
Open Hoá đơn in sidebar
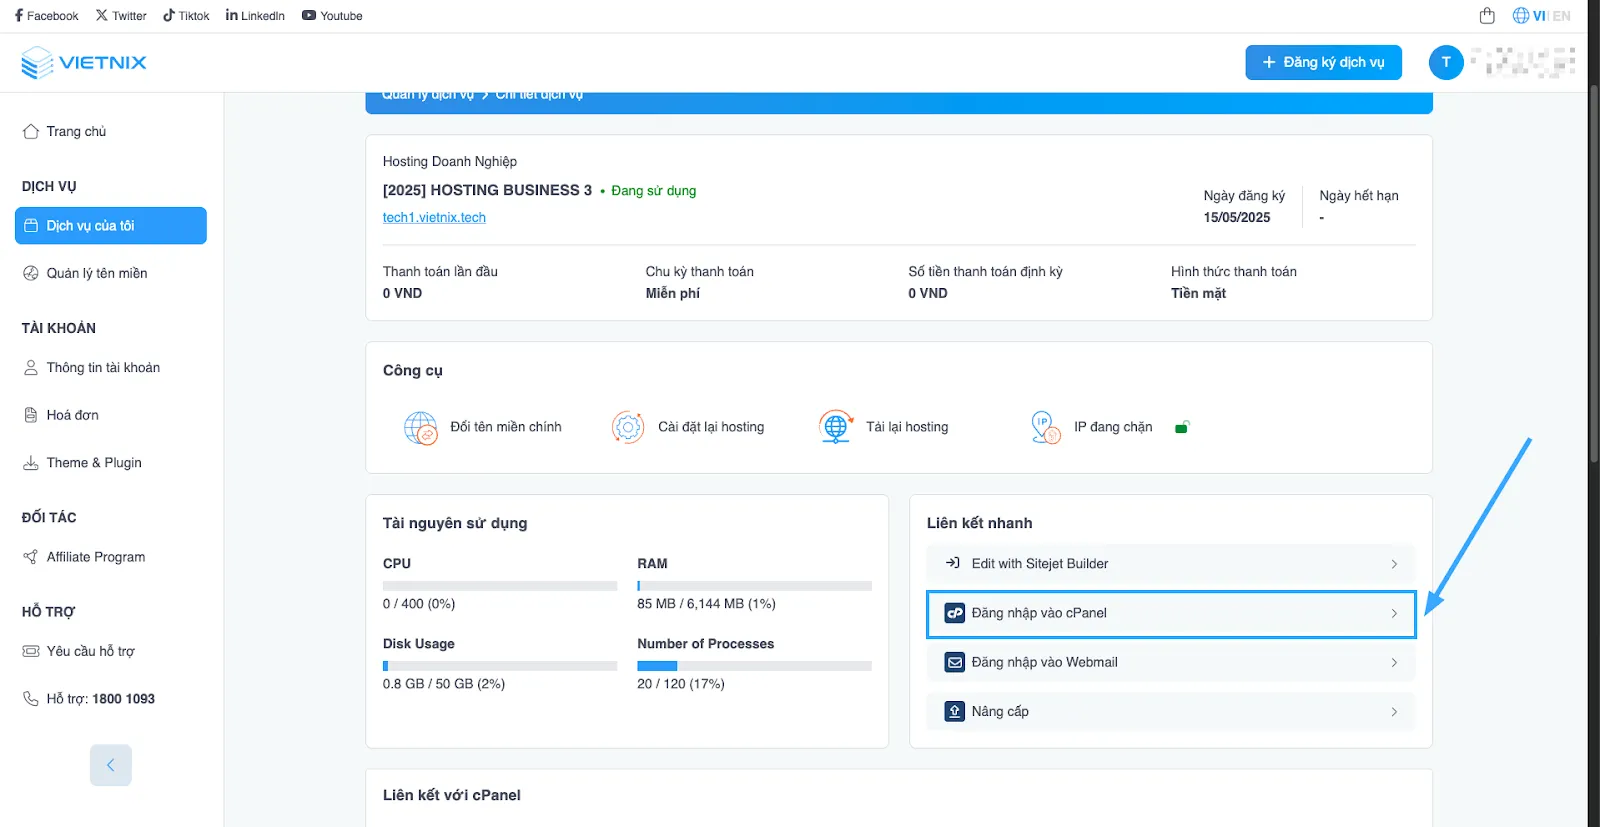tap(72, 415)
